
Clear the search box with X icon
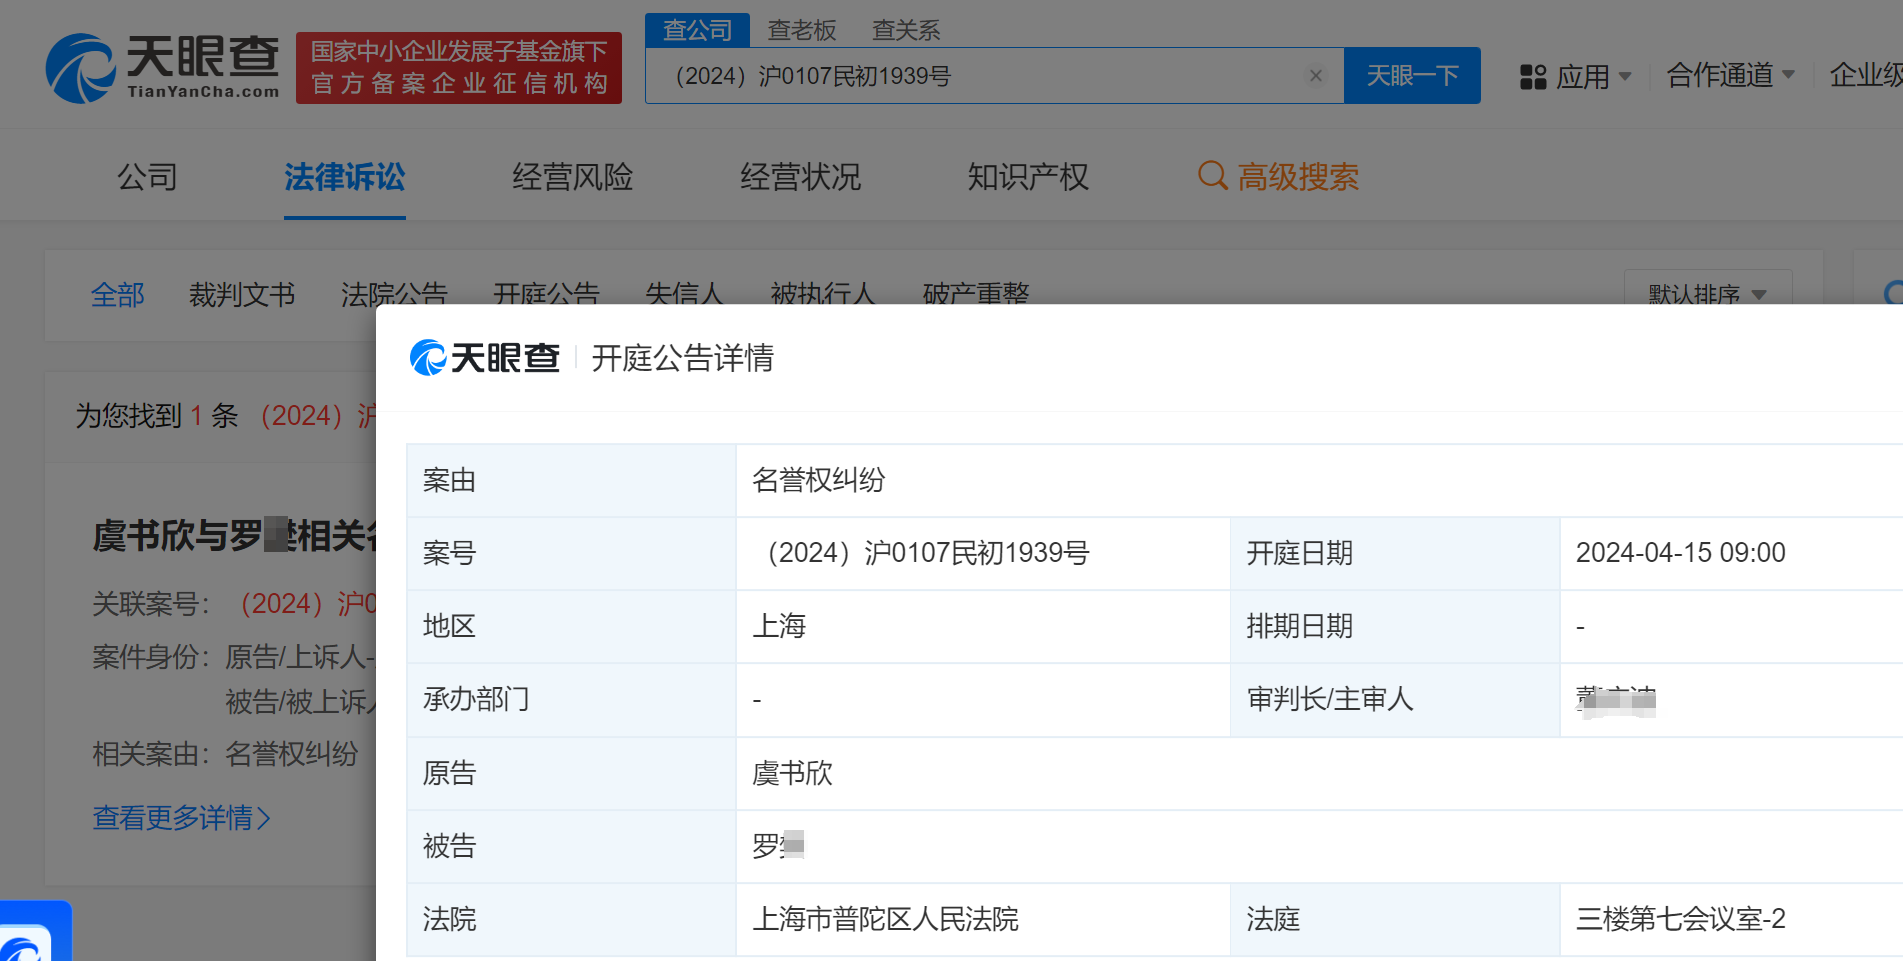[1316, 76]
